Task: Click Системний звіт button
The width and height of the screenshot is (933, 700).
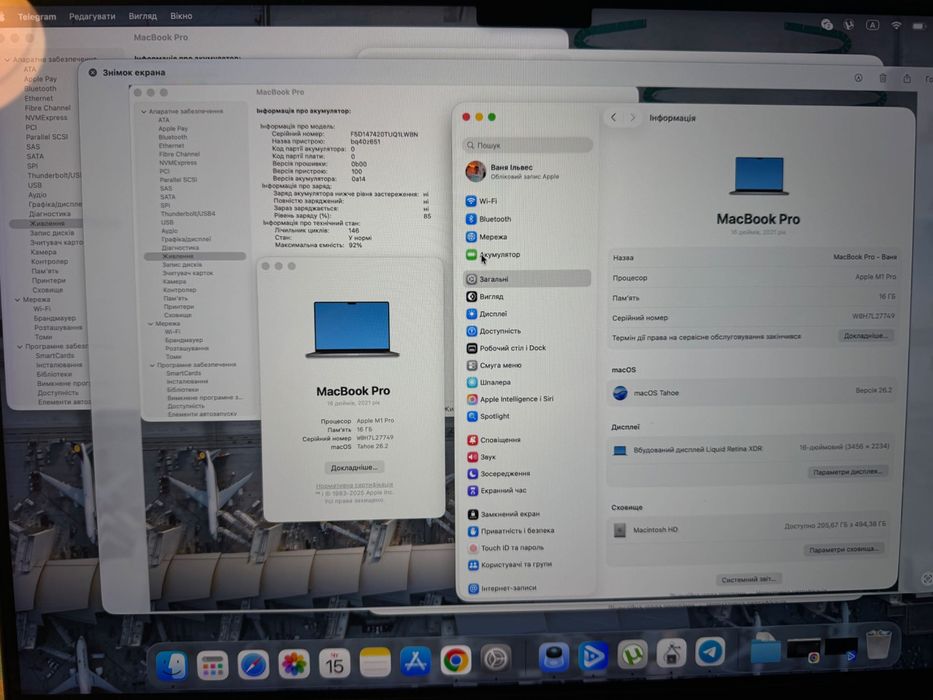Action: (x=749, y=579)
